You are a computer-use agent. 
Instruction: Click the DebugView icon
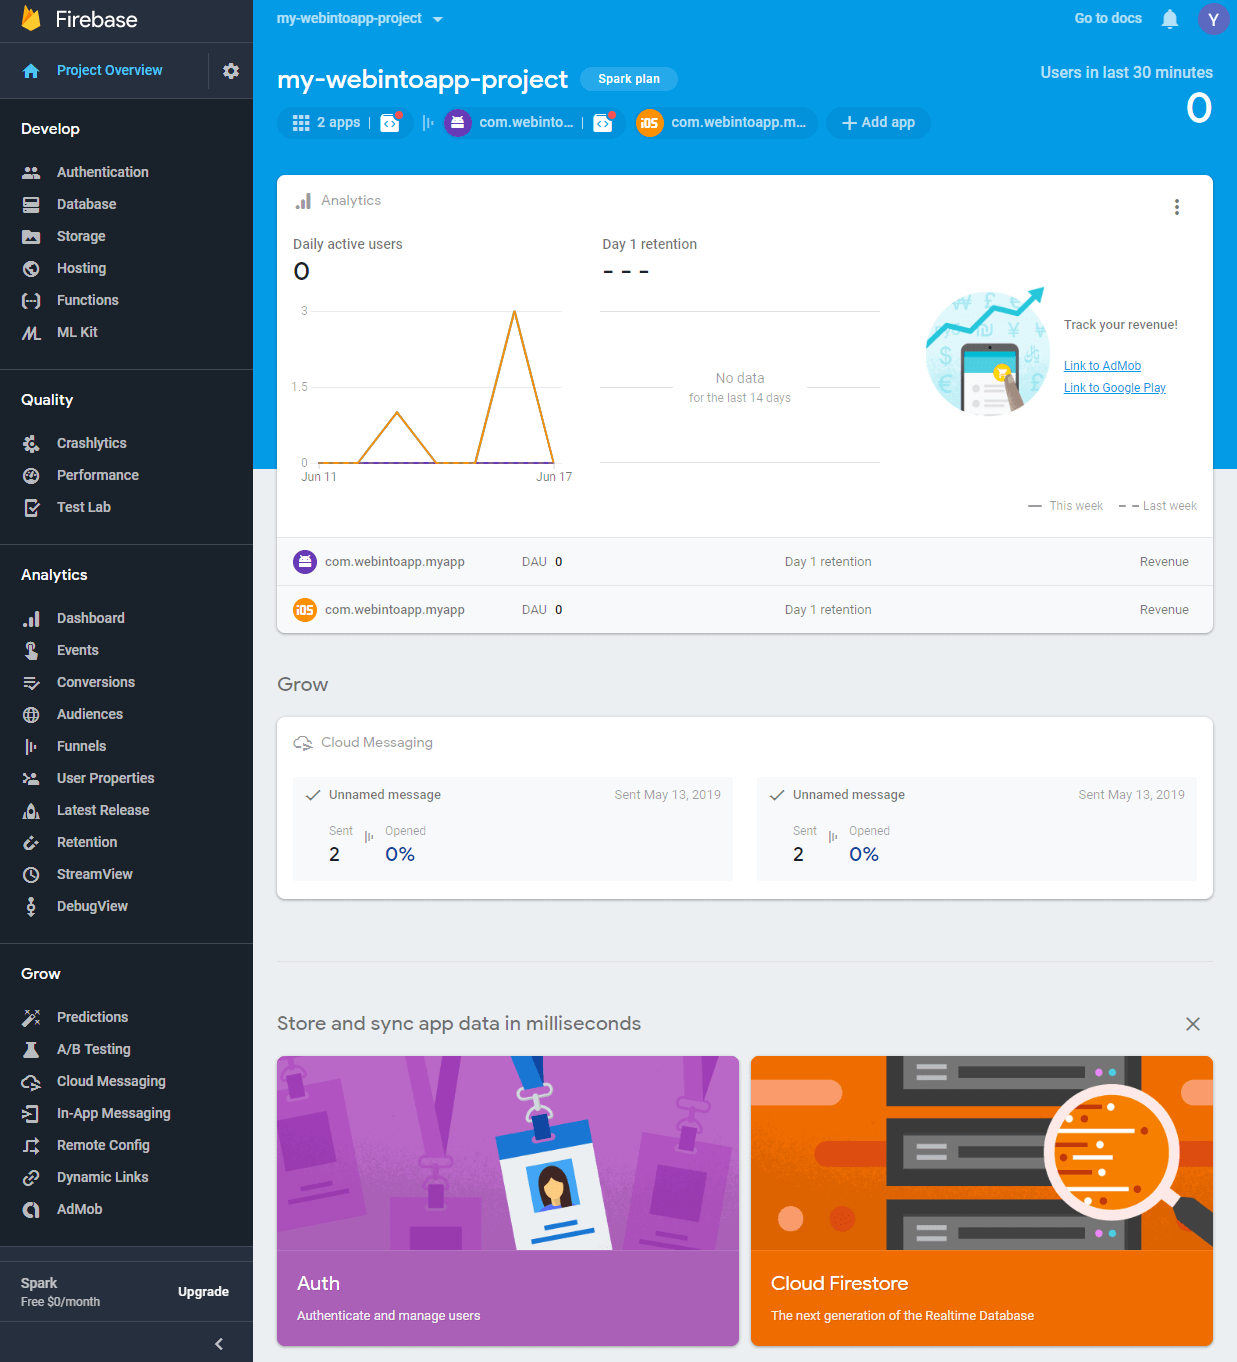(x=31, y=906)
